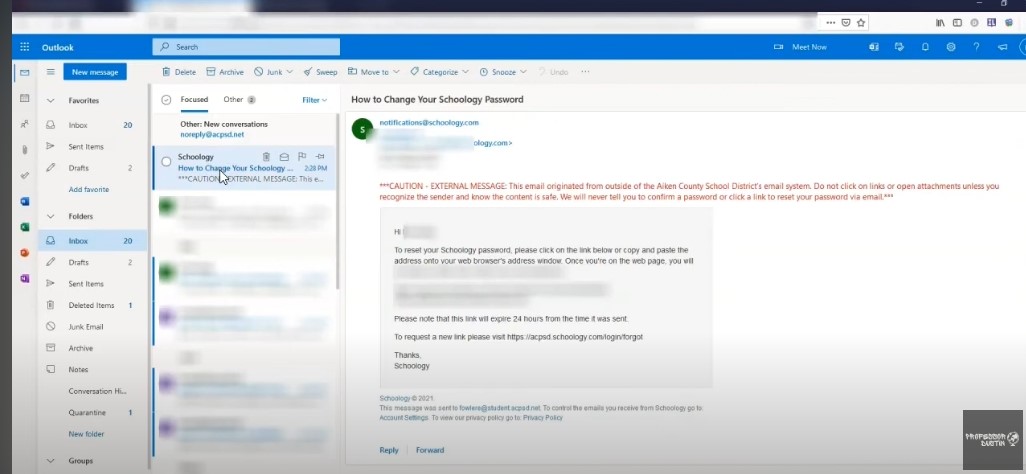Click Sweep in the mail toolbar
The image size is (1026, 474).
[x=320, y=72]
